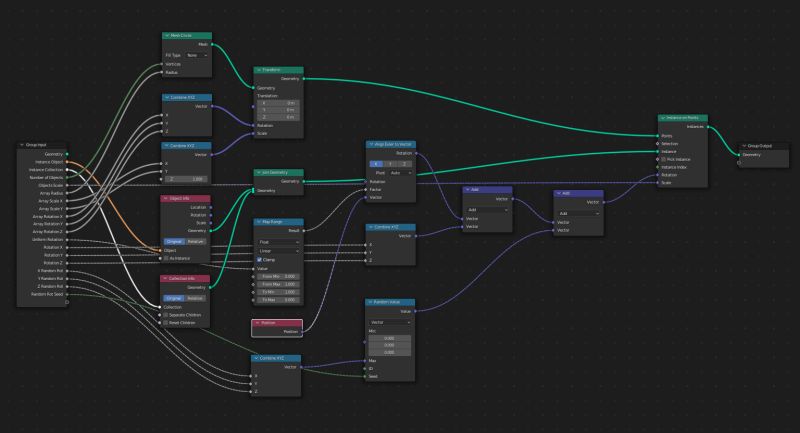Click Random Rot Seed socket on Group Input
The width and height of the screenshot is (800, 433).
67,294
